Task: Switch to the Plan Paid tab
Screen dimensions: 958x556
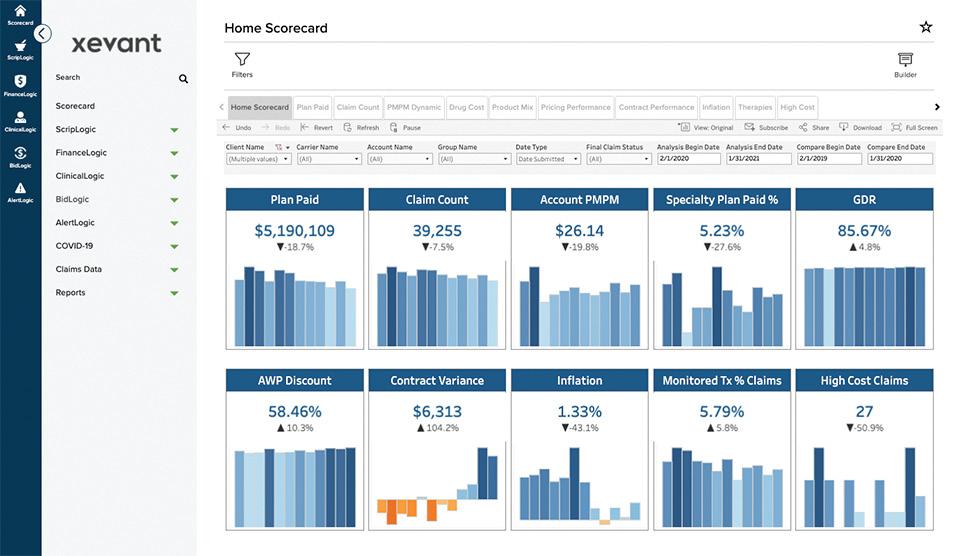Action: pyautogui.click(x=312, y=107)
